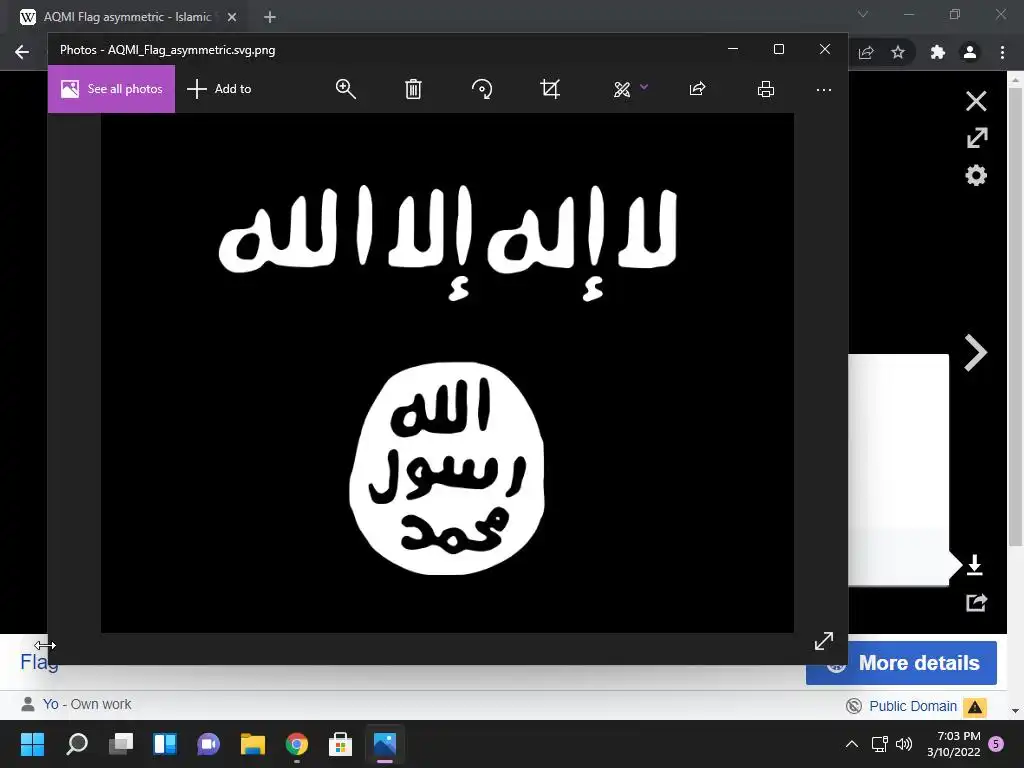Go to next image arrow
Screen dimensions: 1024x768
tap(976, 353)
